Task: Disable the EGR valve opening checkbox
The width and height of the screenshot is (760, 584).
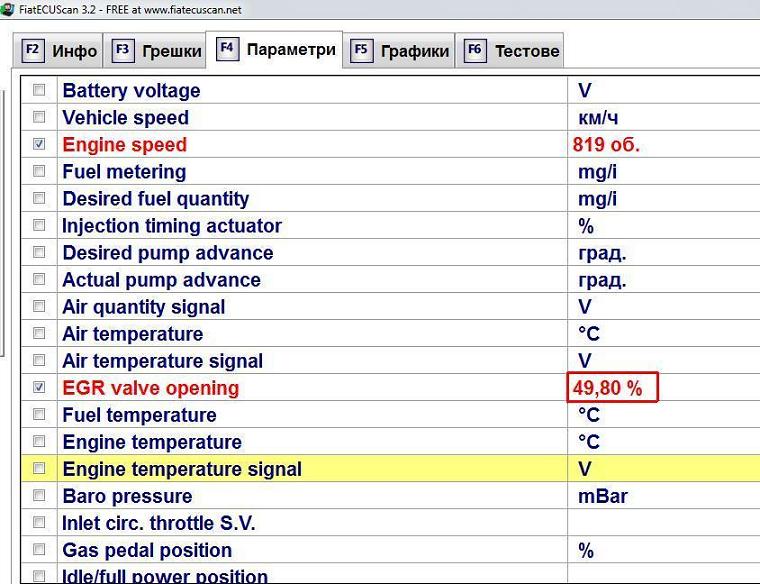Action: [39, 387]
